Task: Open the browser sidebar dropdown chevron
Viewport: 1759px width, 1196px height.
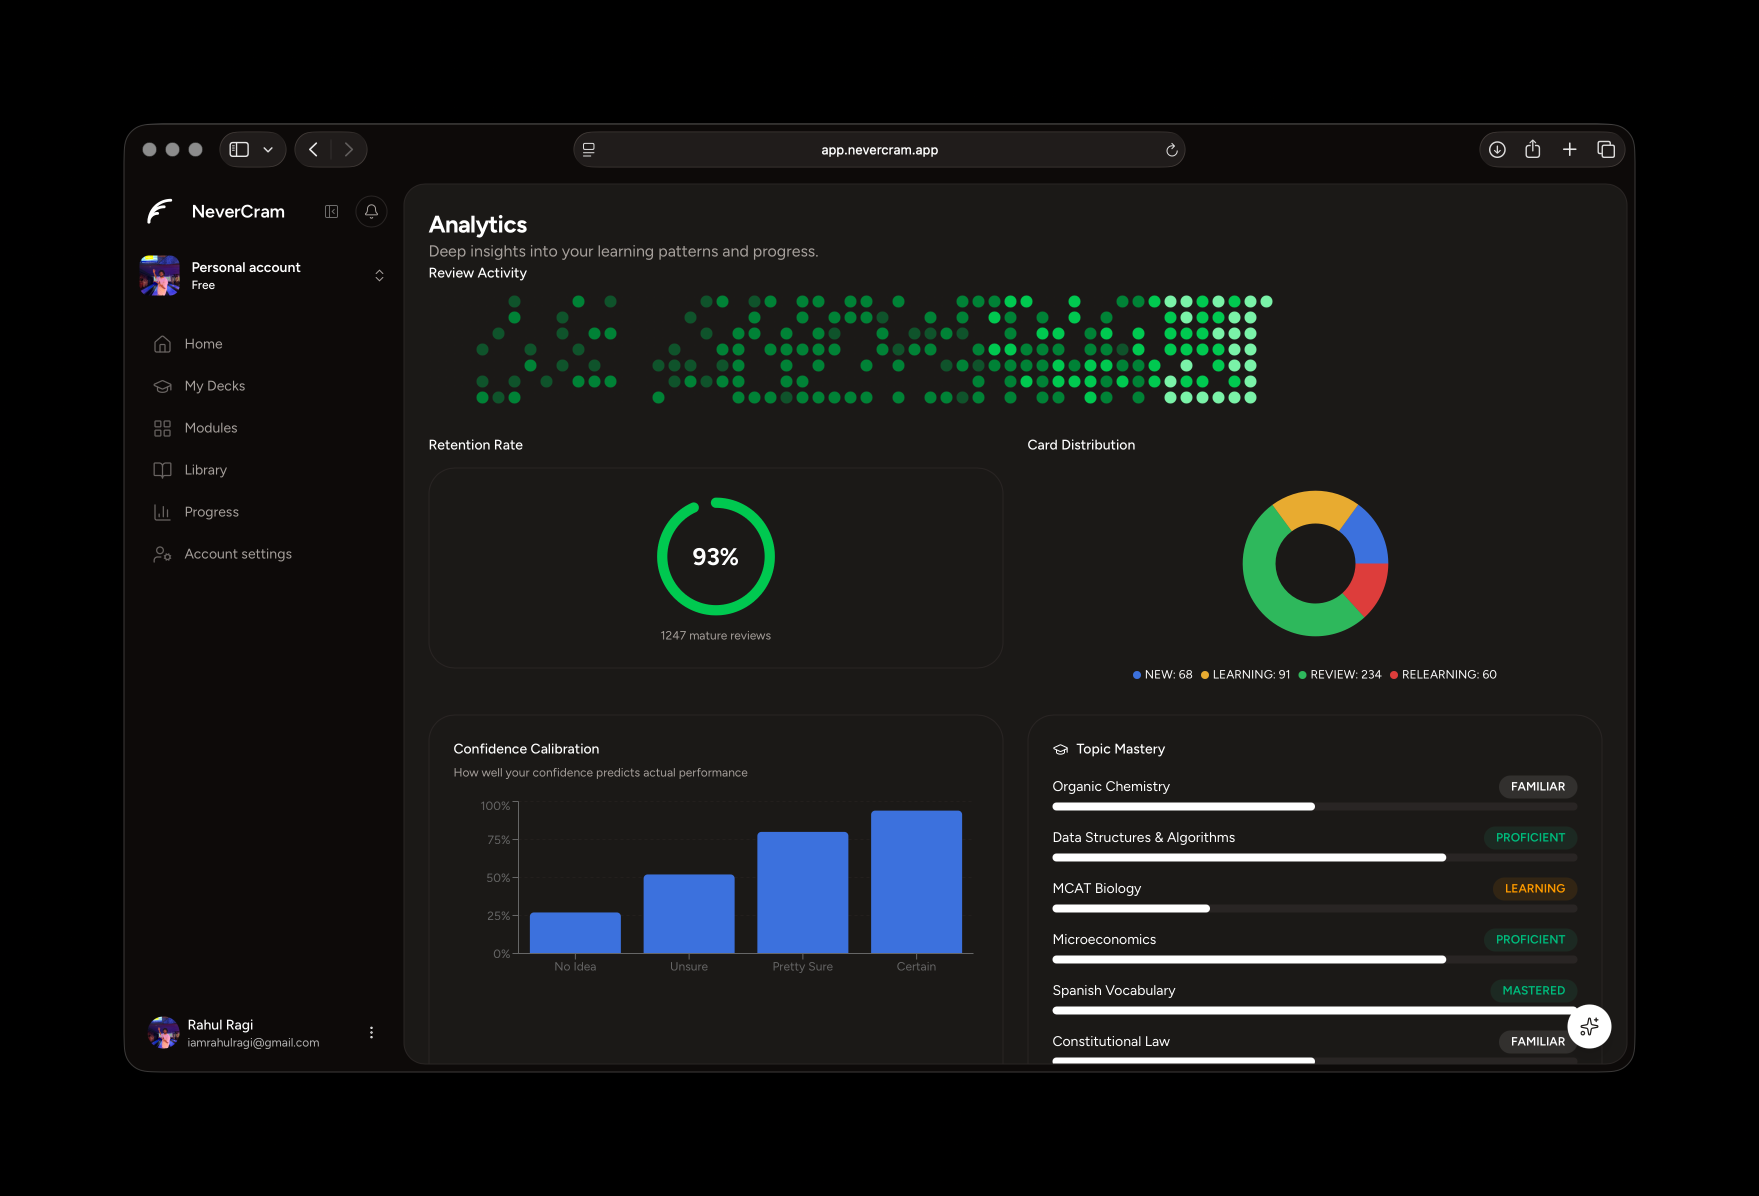Action: tap(268, 149)
